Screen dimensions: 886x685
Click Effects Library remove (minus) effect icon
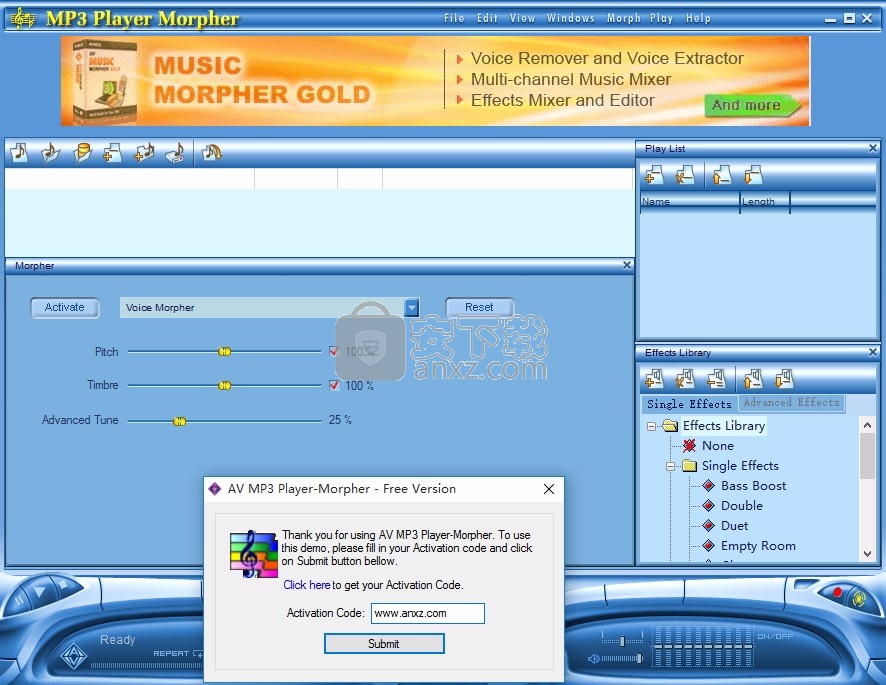click(716, 379)
